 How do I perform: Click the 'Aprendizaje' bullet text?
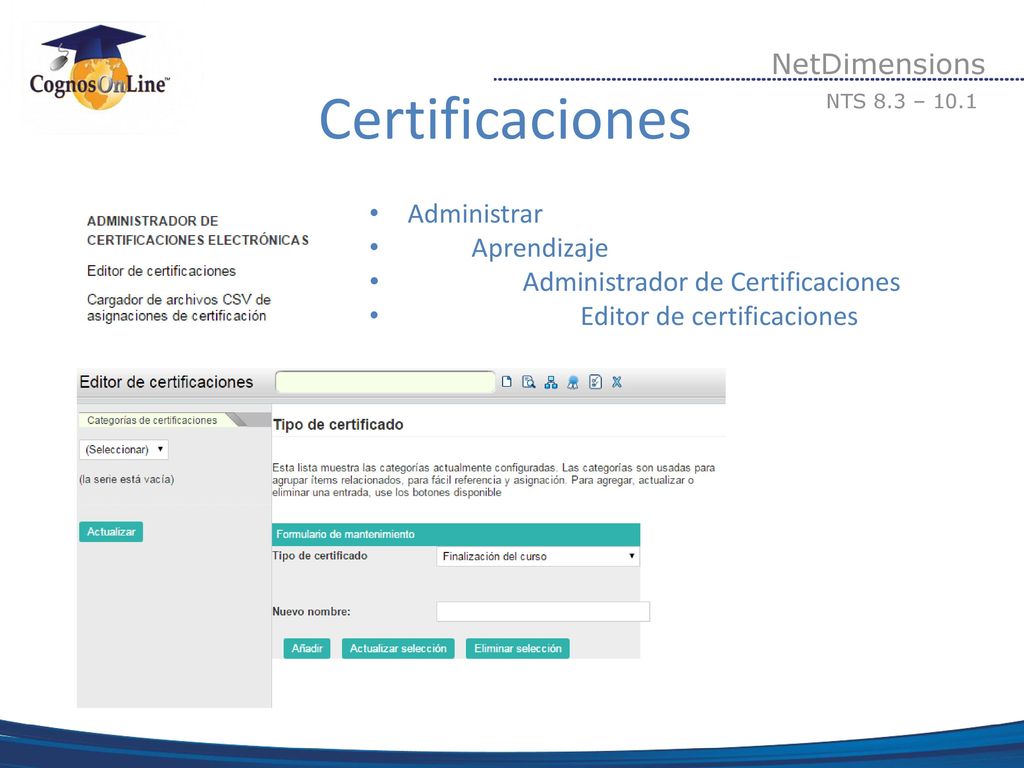(539, 248)
